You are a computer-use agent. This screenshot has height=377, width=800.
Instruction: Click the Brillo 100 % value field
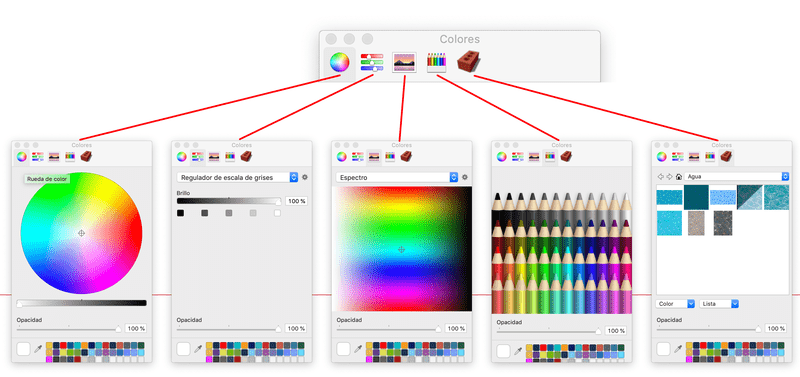[296, 201]
